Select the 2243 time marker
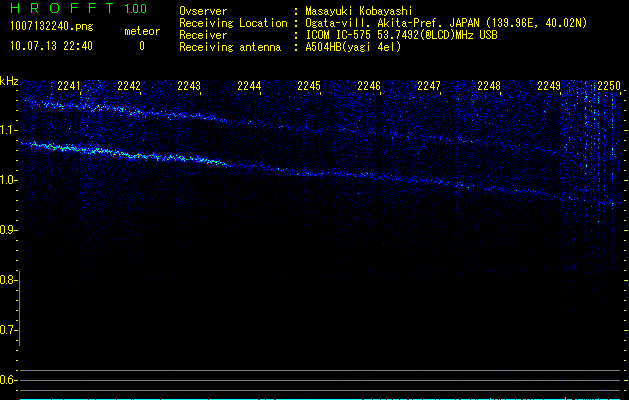629x400 pixels. coord(189,86)
